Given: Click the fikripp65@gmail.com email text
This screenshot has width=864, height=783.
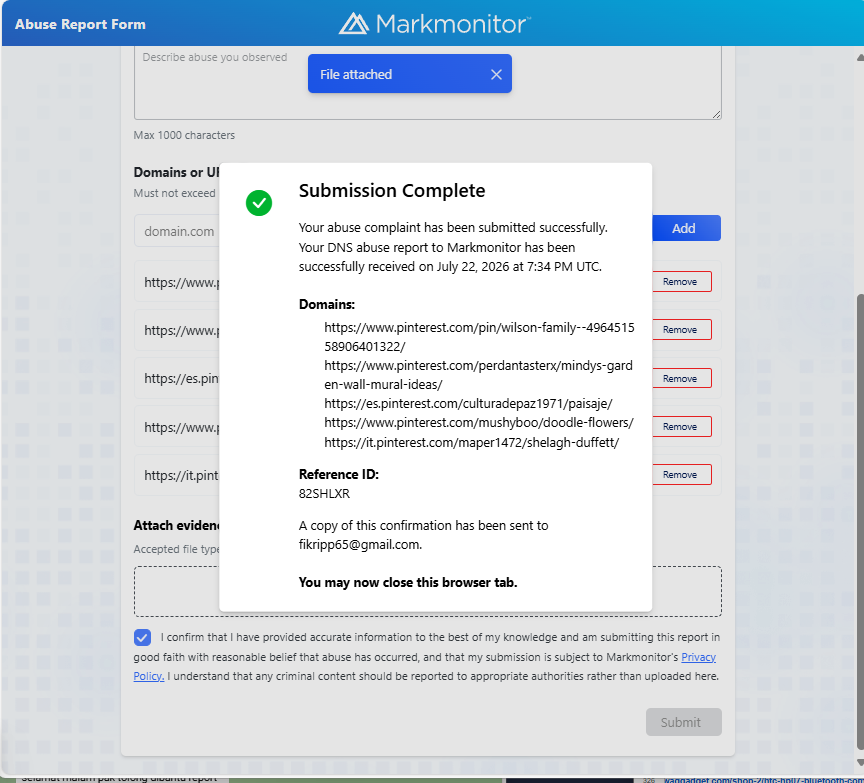Looking at the screenshot, I should (x=360, y=544).
